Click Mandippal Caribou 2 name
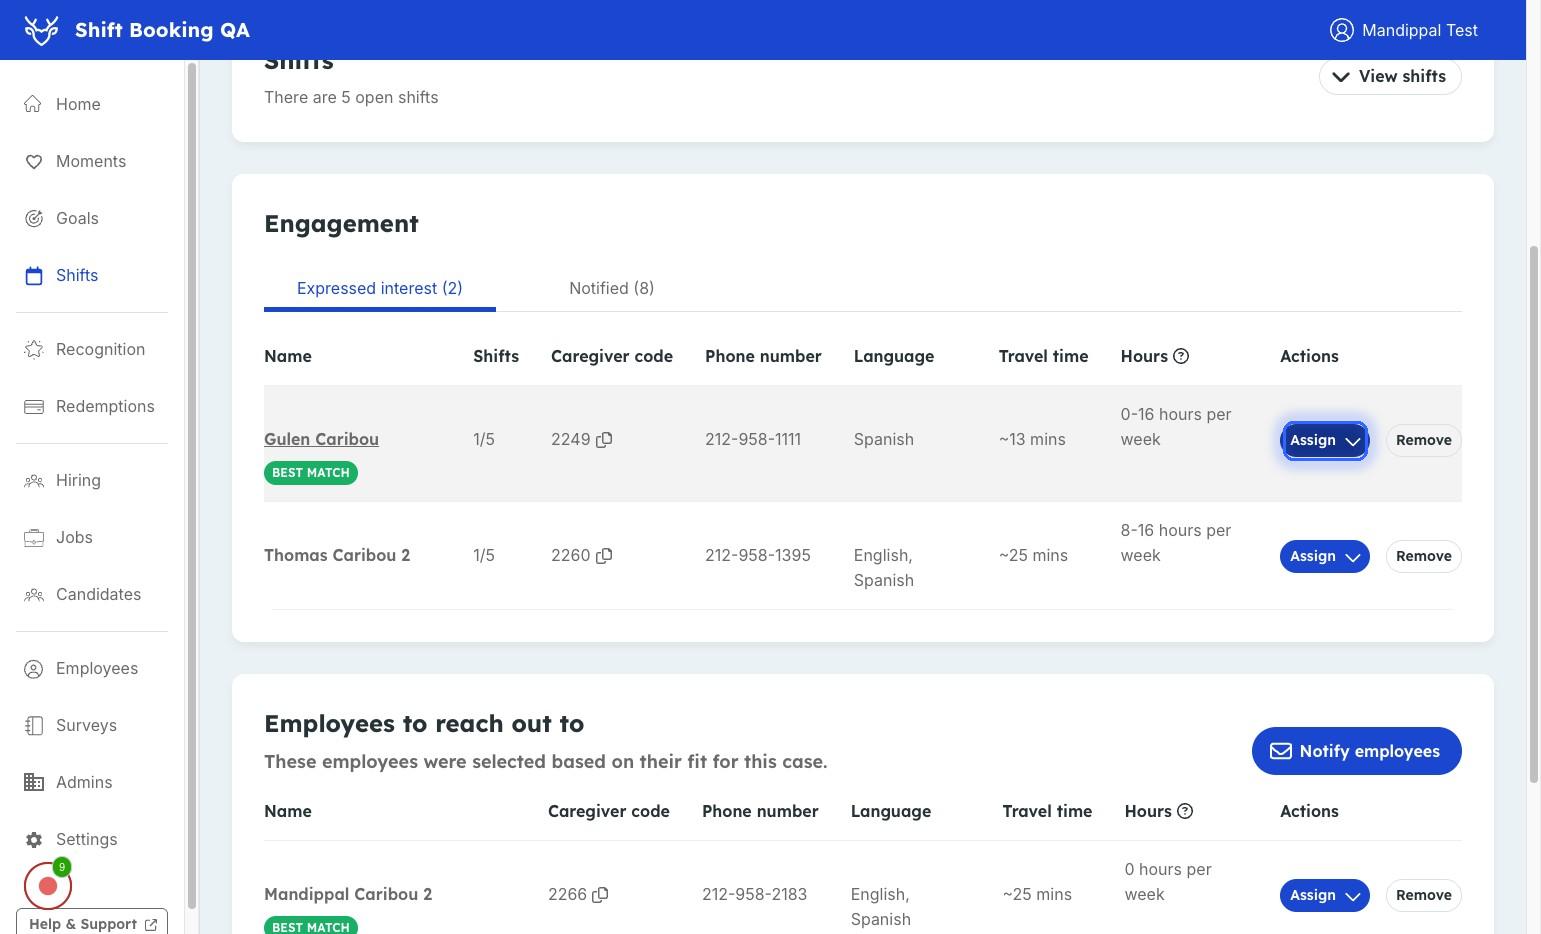Screen dimensions: 1541x934 point(348,894)
